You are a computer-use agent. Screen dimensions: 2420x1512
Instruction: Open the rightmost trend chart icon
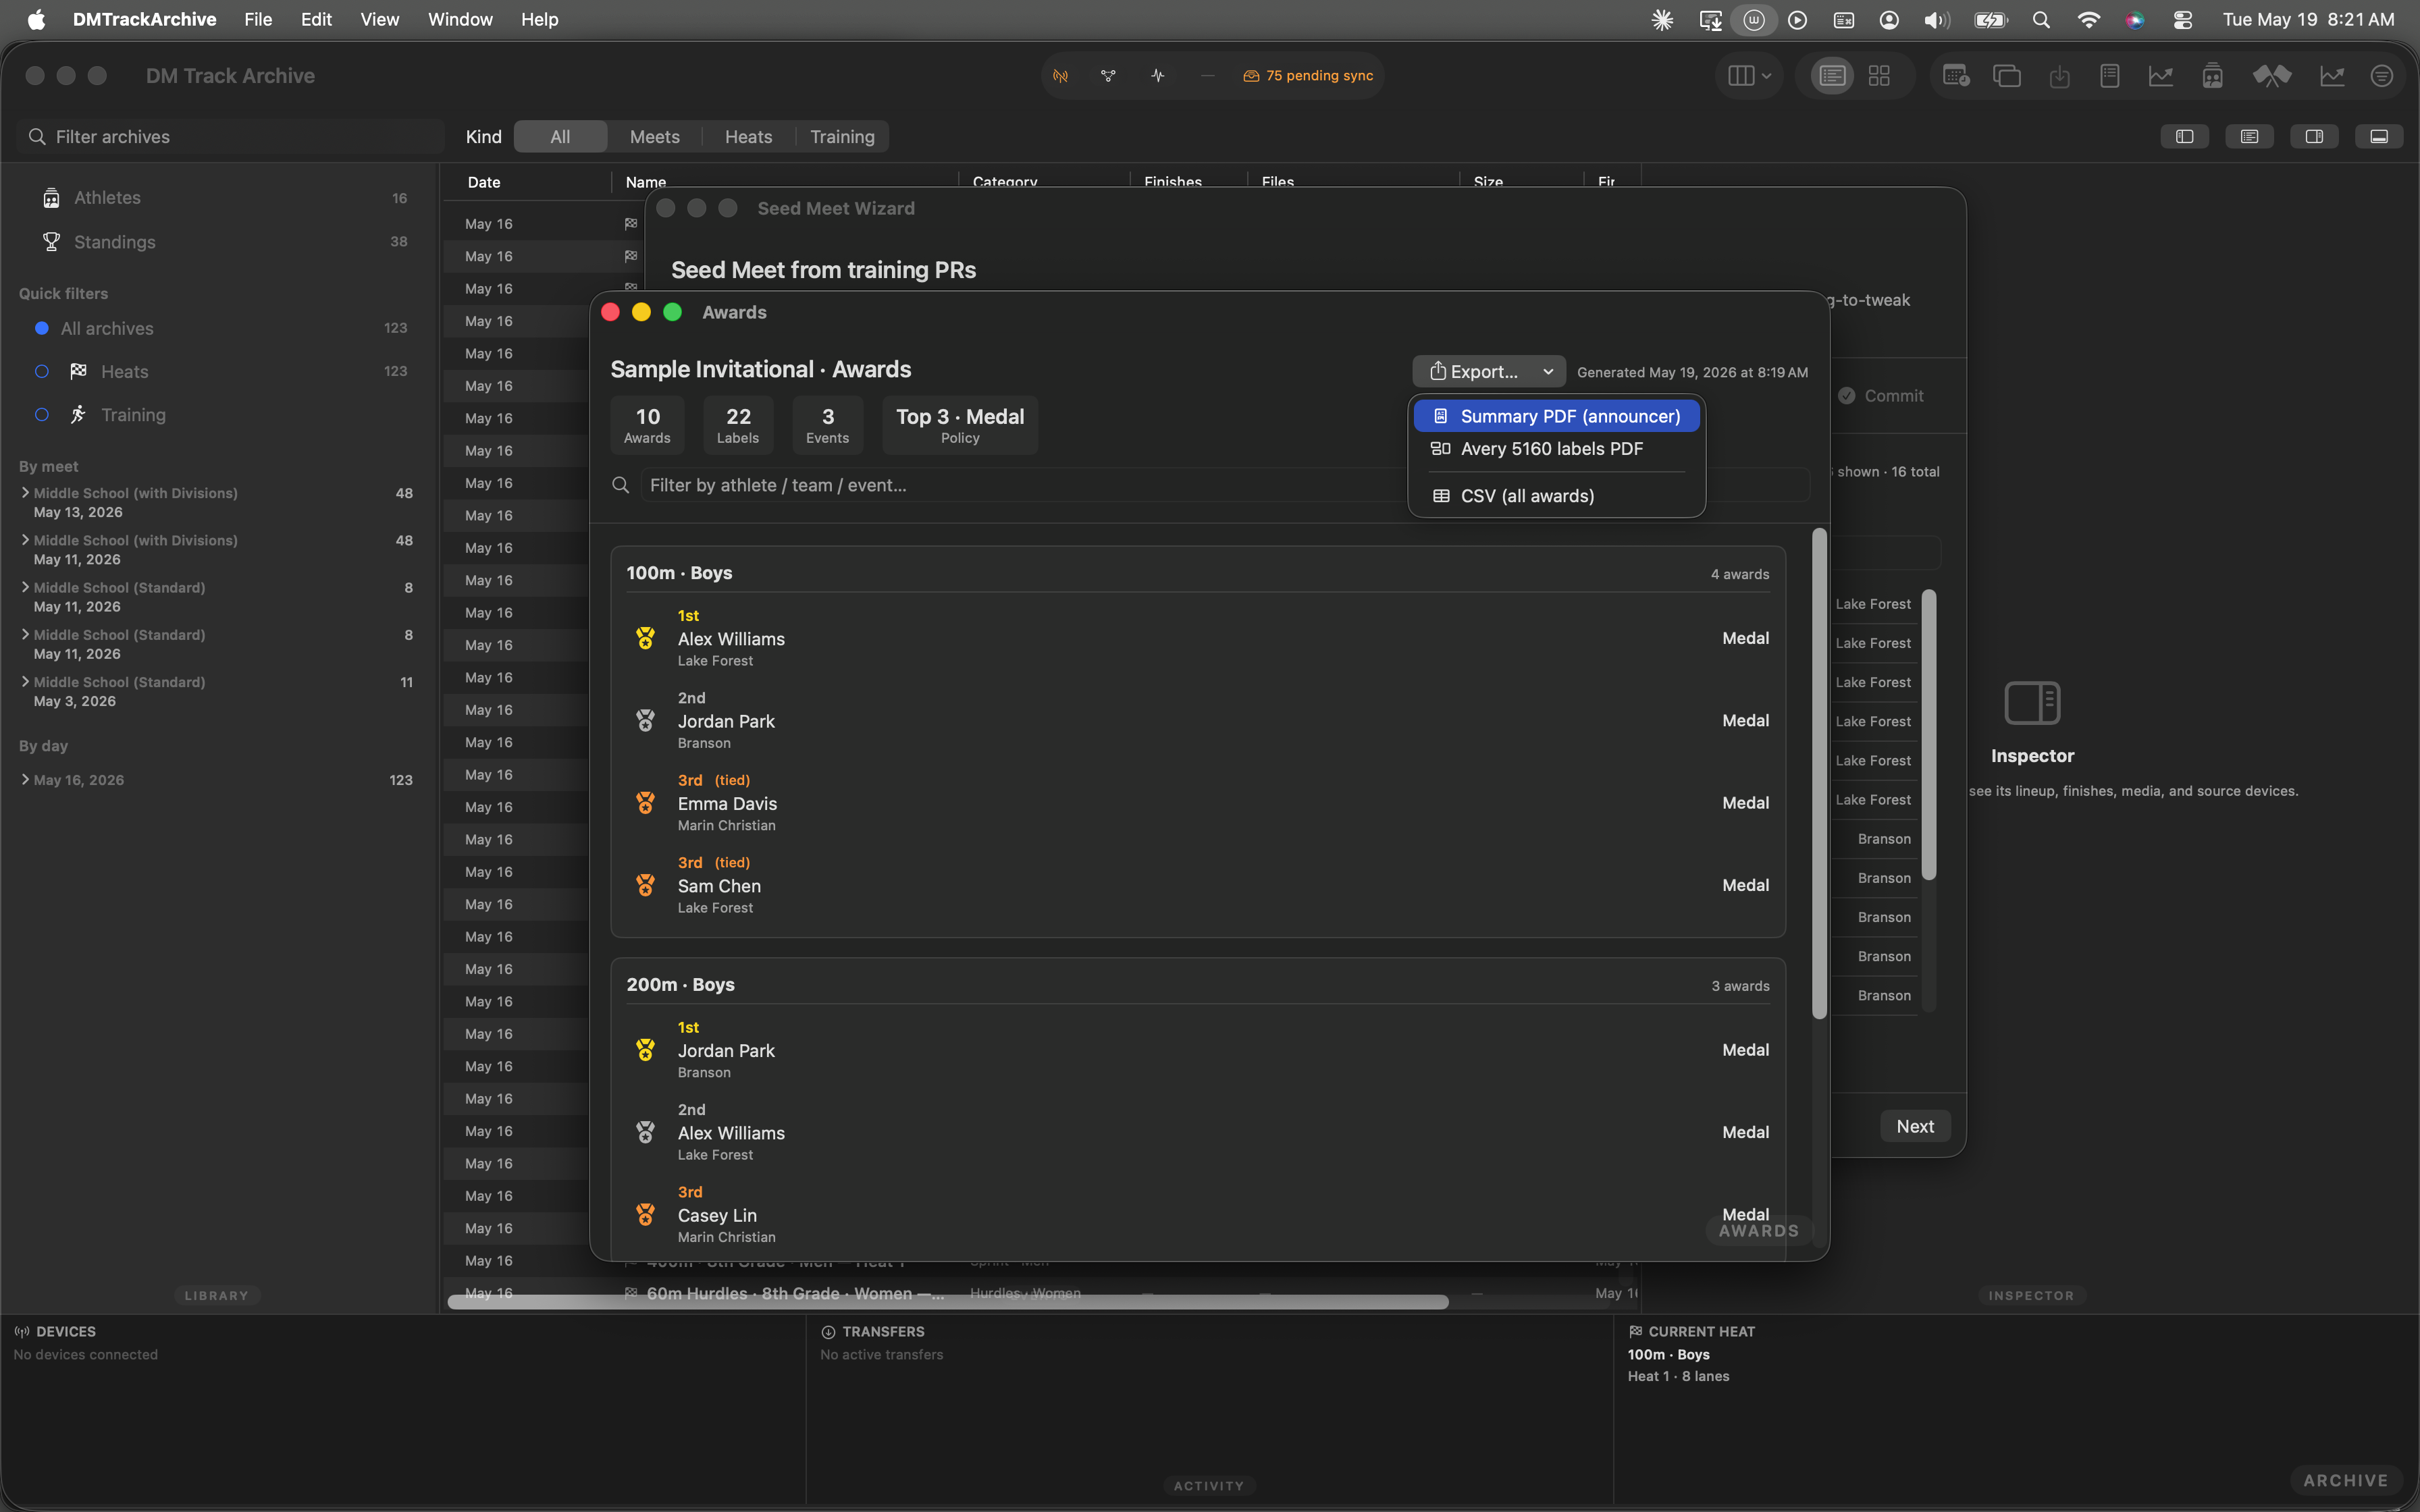tap(2332, 76)
